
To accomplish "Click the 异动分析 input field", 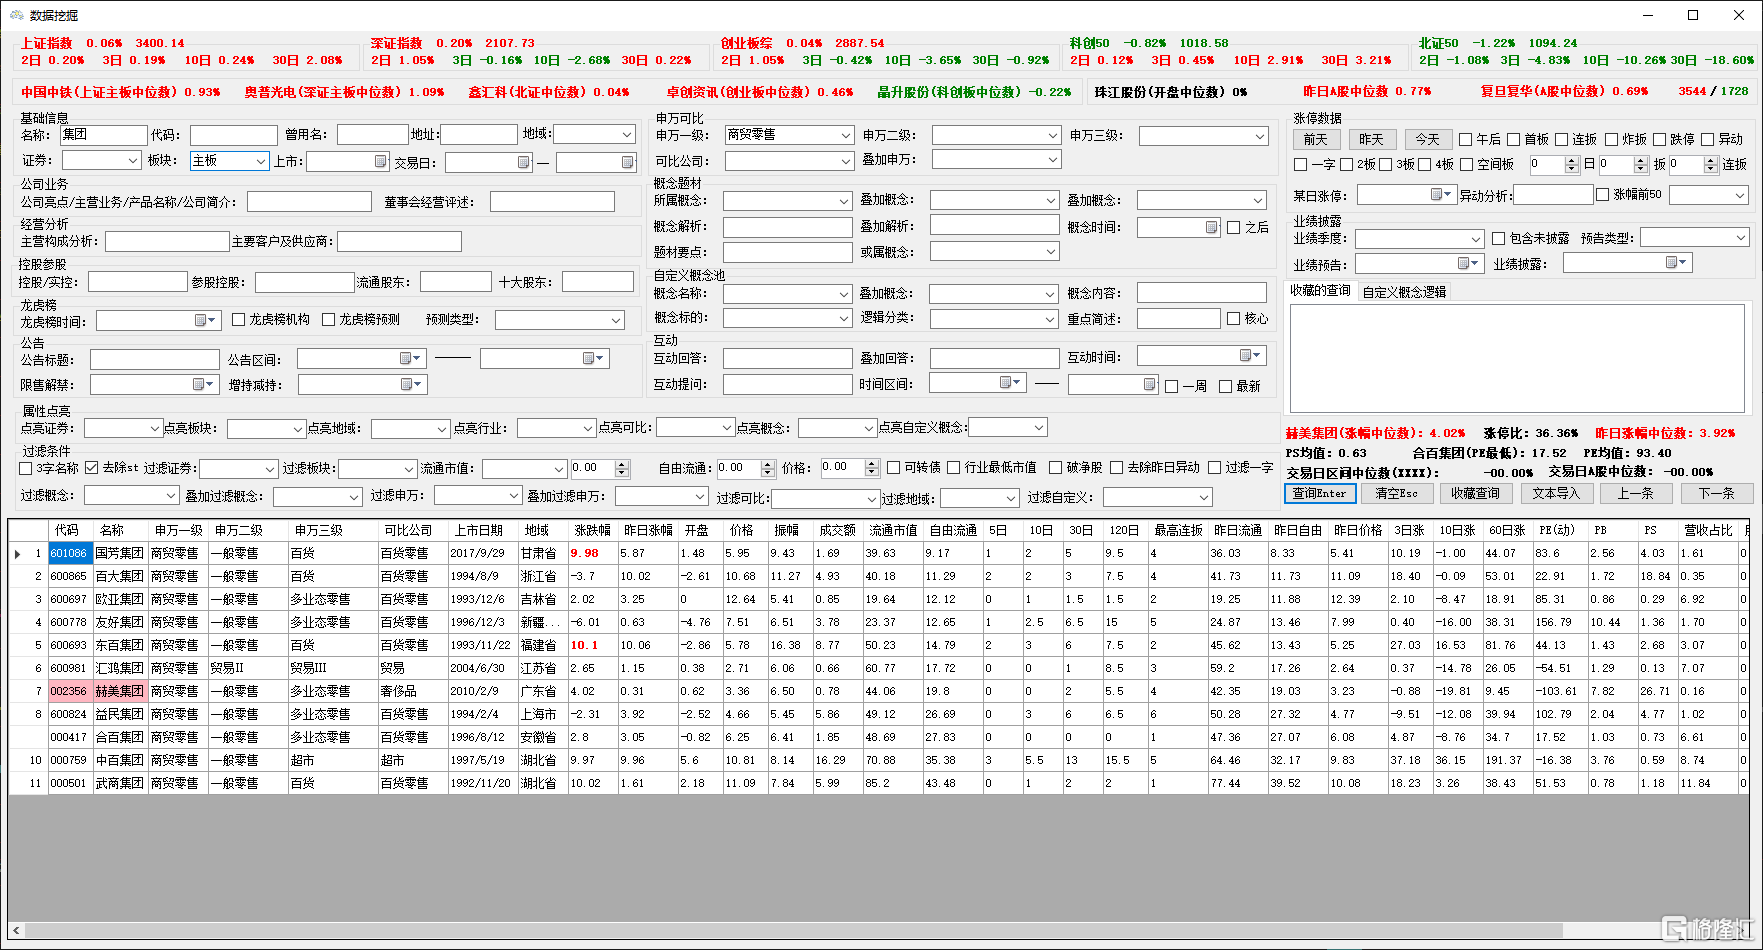I will pos(1553,194).
